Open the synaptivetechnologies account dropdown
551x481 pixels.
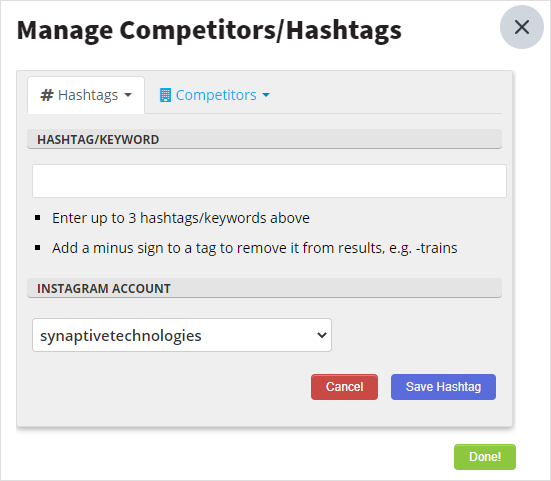pos(182,335)
